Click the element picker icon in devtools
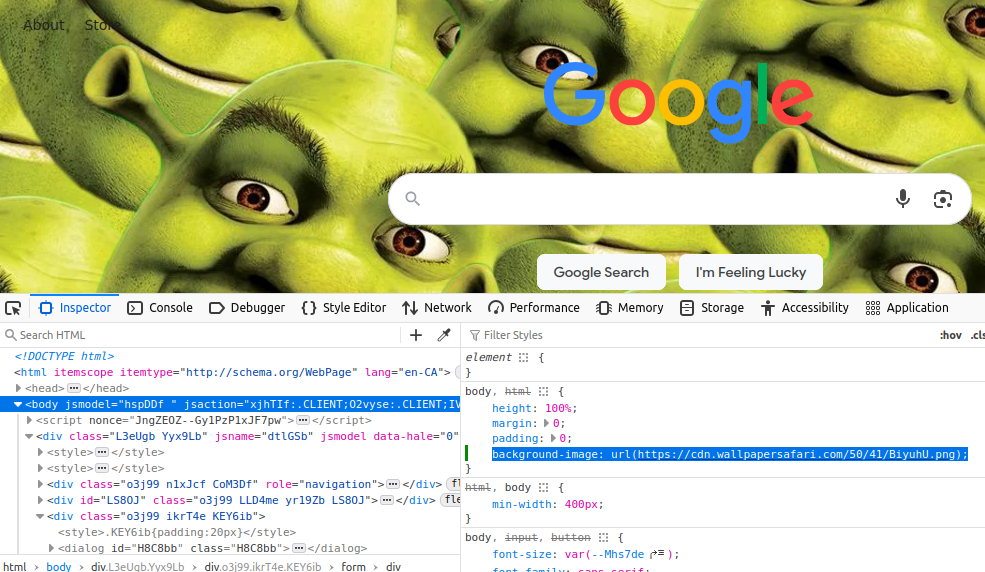The width and height of the screenshot is (985, 572). [x=13, y=308]
